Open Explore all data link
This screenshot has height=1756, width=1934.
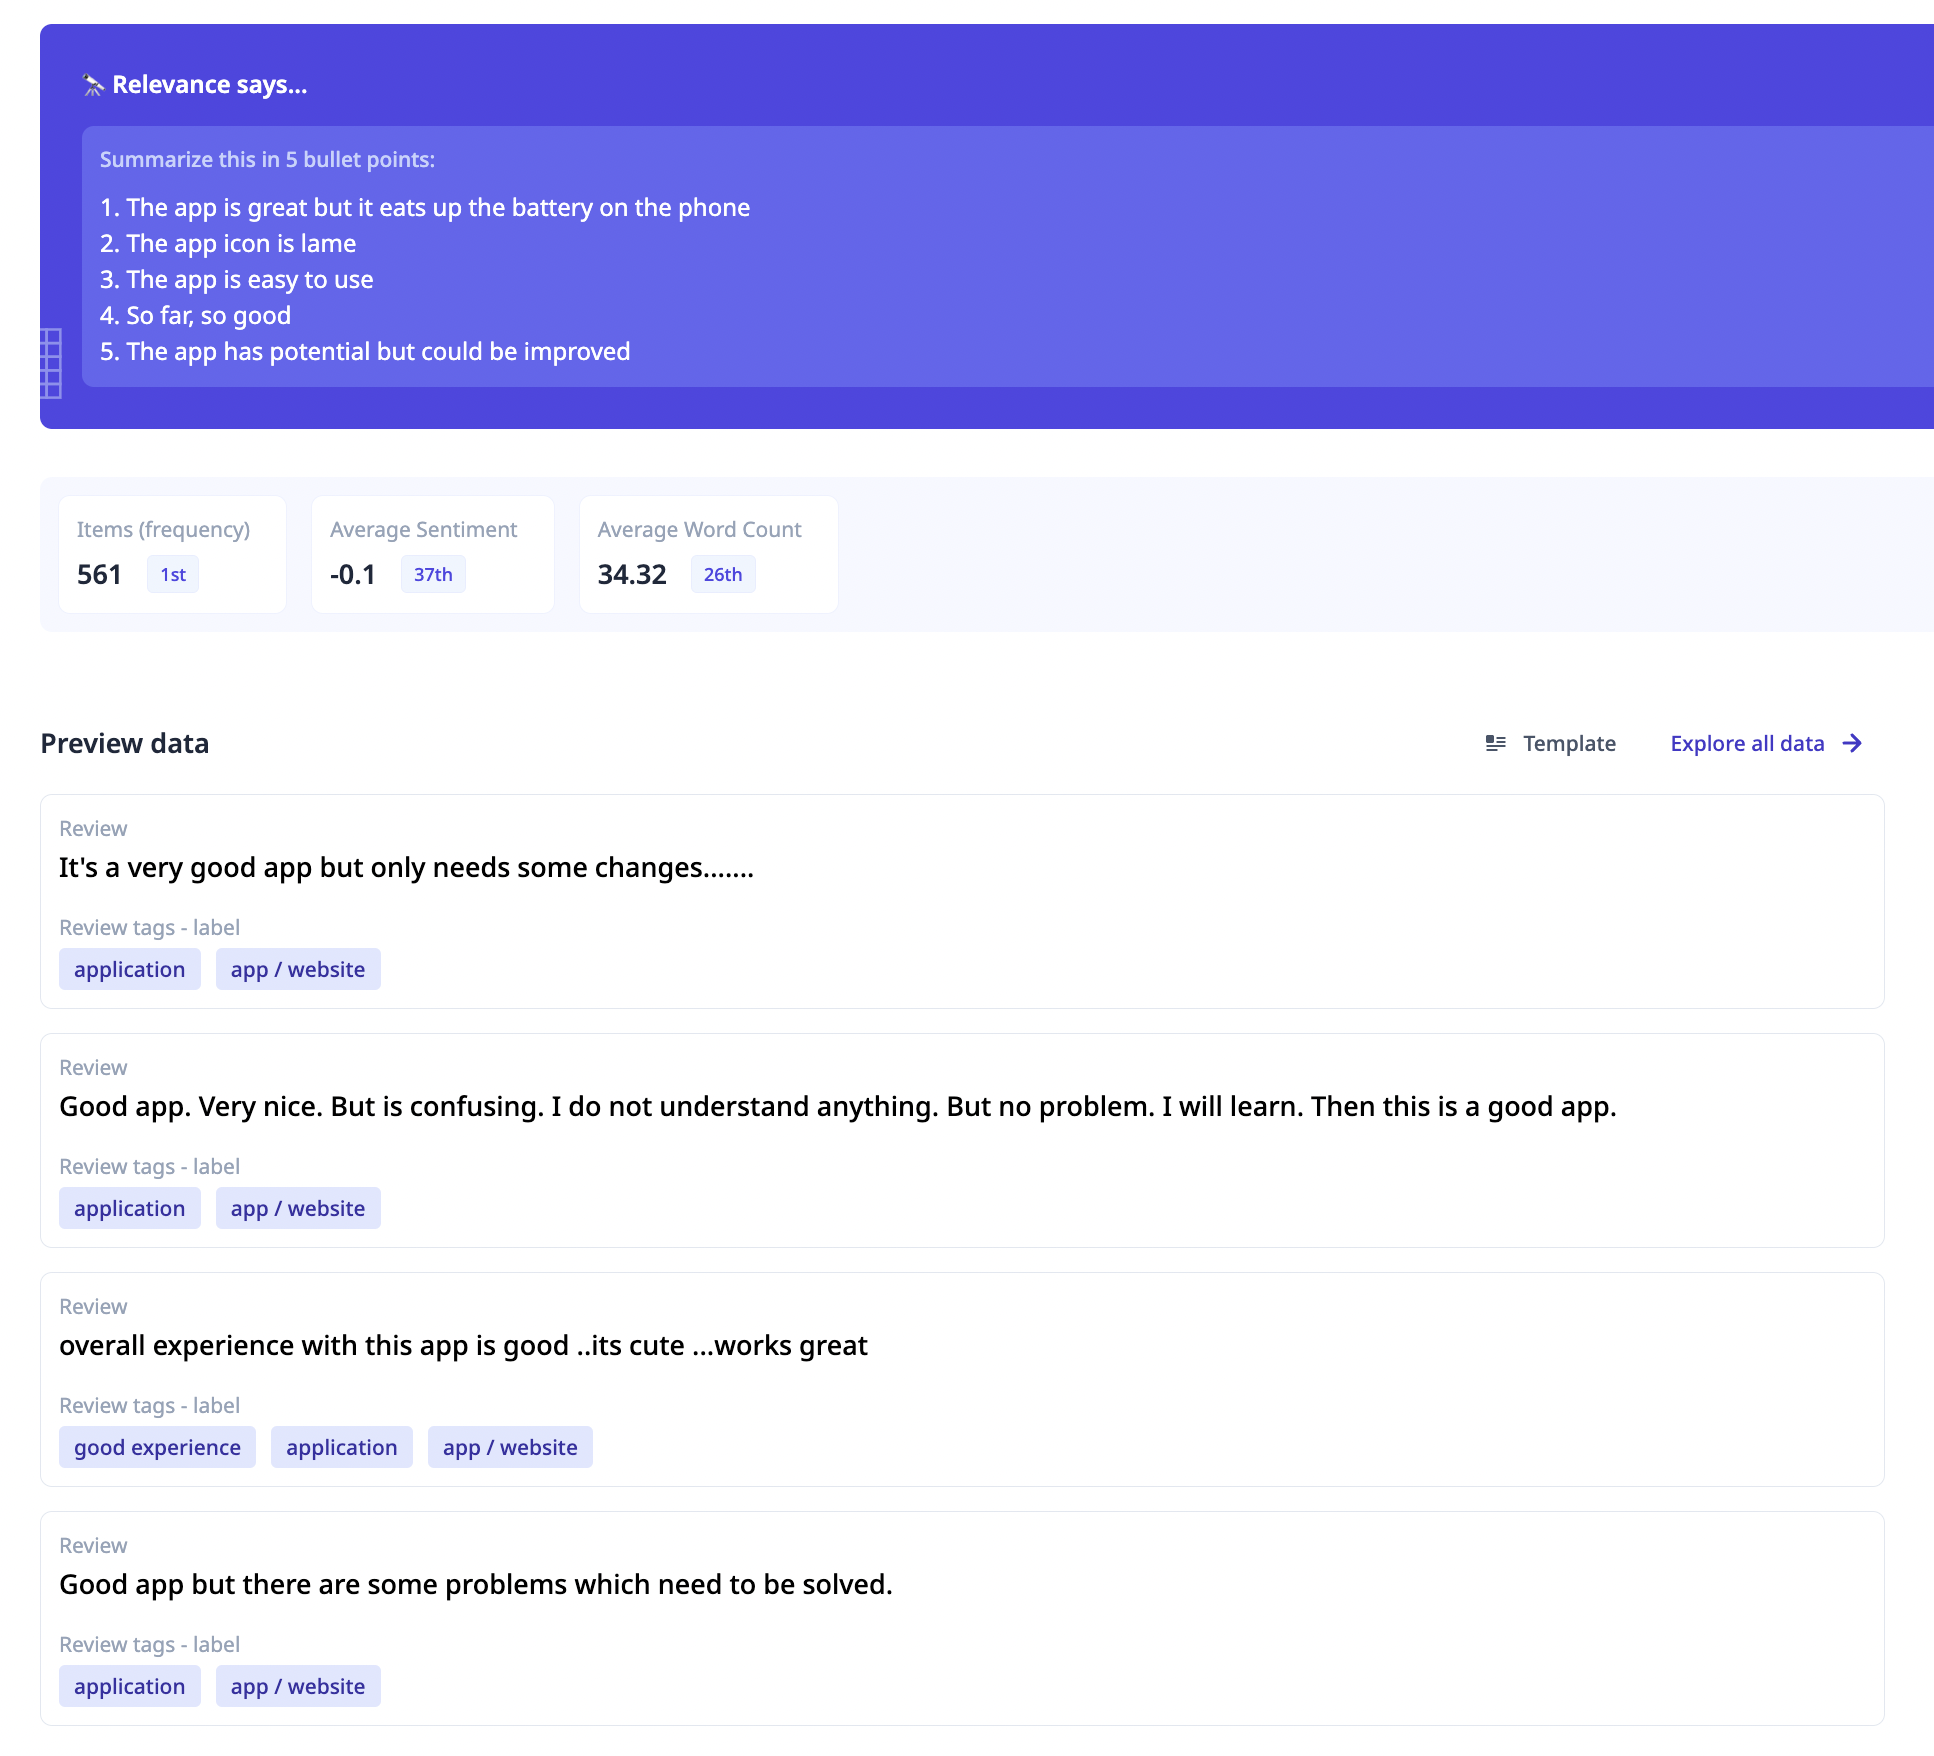tap(1746, 743)
